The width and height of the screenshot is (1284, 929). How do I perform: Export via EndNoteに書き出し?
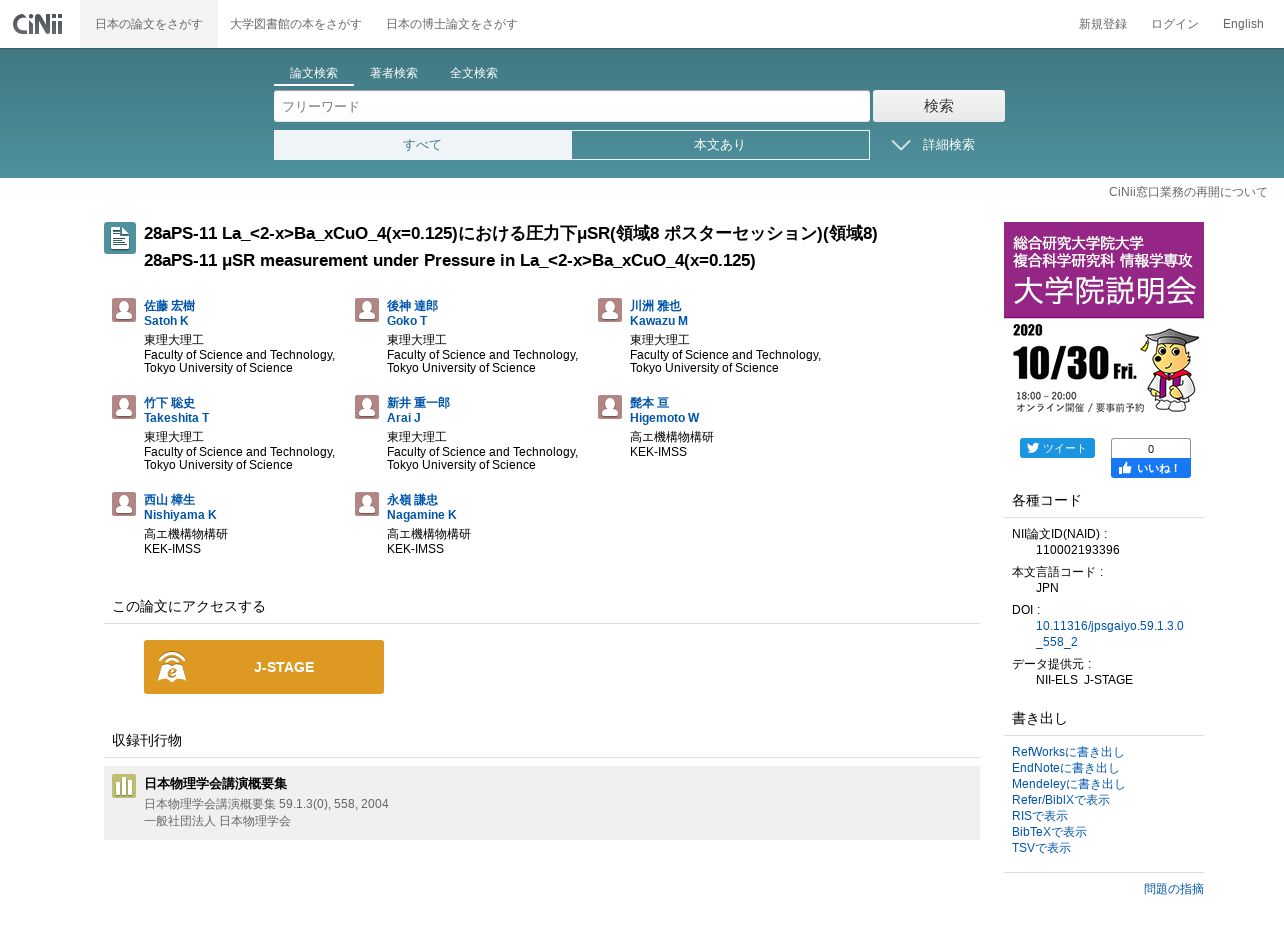tap(1066, 768)
